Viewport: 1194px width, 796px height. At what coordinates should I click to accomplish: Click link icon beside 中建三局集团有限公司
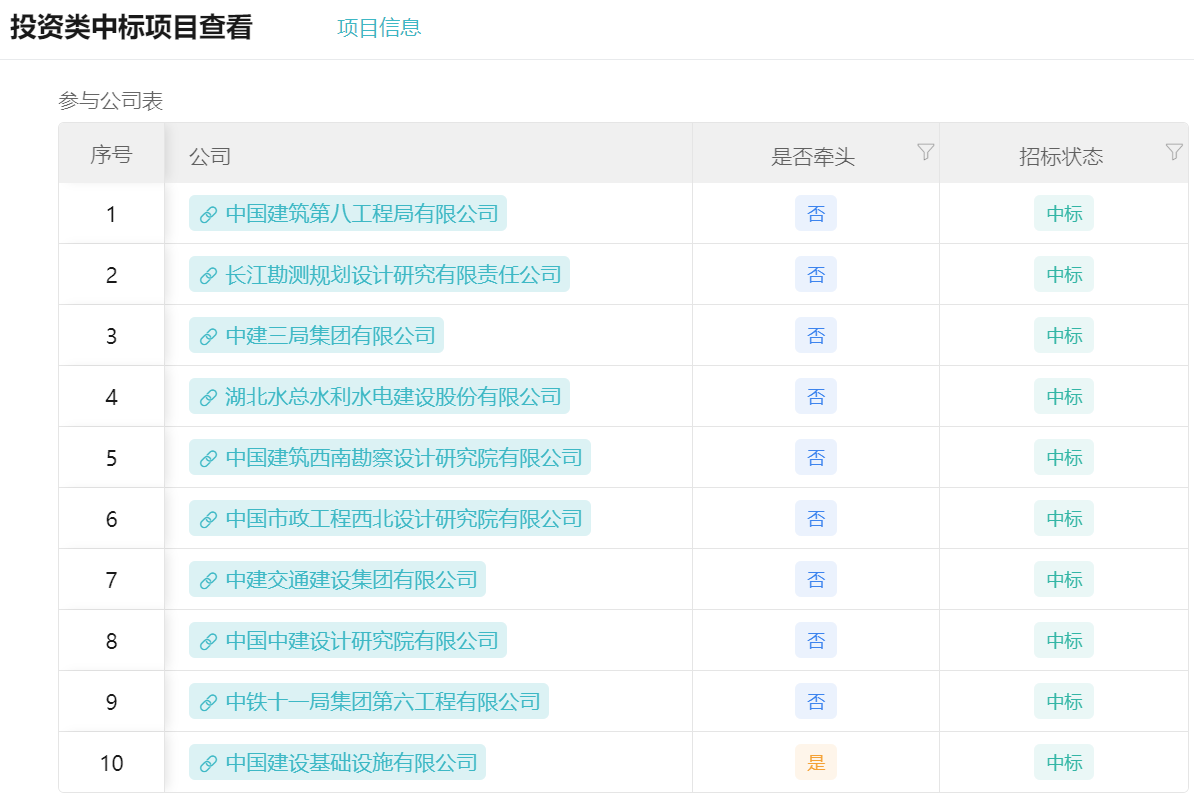point(208,337)
